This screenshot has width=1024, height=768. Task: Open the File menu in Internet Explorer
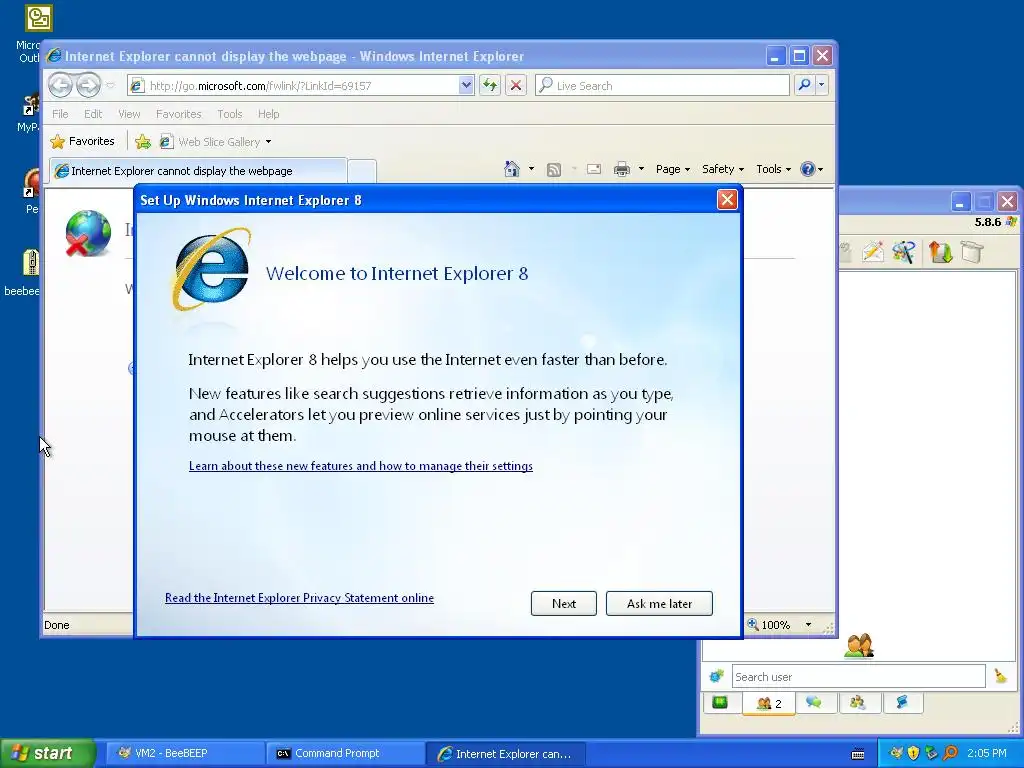[60, 114]
